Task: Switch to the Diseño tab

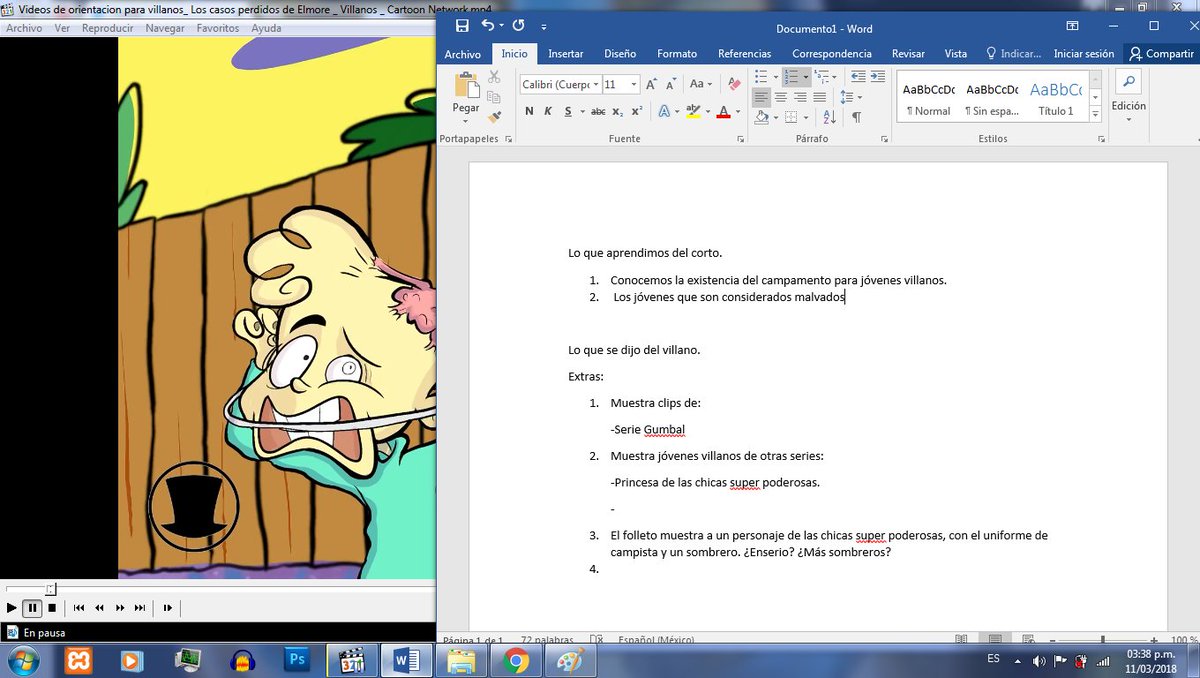Action: click(x=620, y=54)
